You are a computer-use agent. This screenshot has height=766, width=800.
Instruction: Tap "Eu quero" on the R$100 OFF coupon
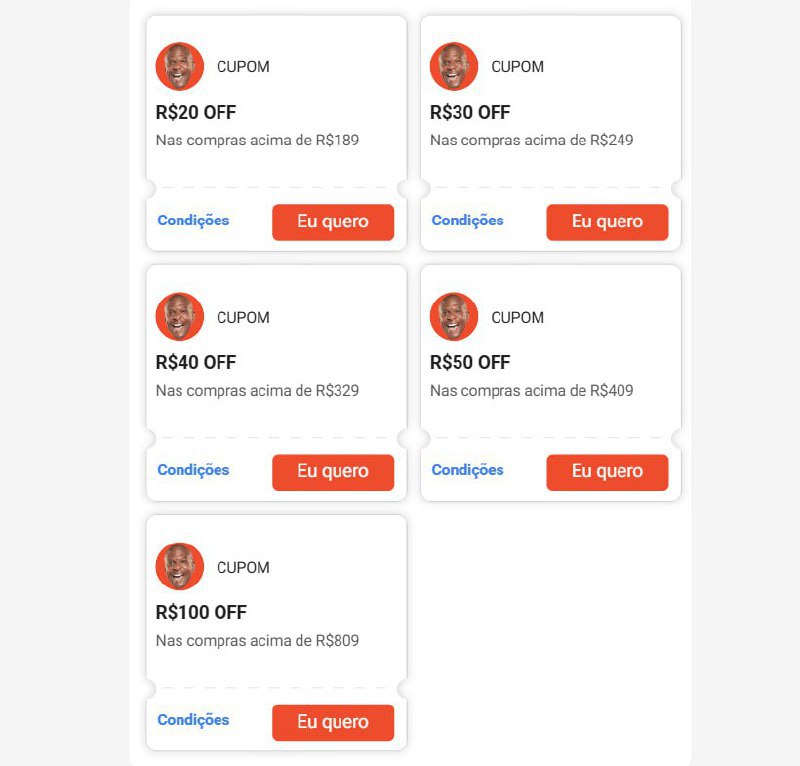(x=333, y=722)
